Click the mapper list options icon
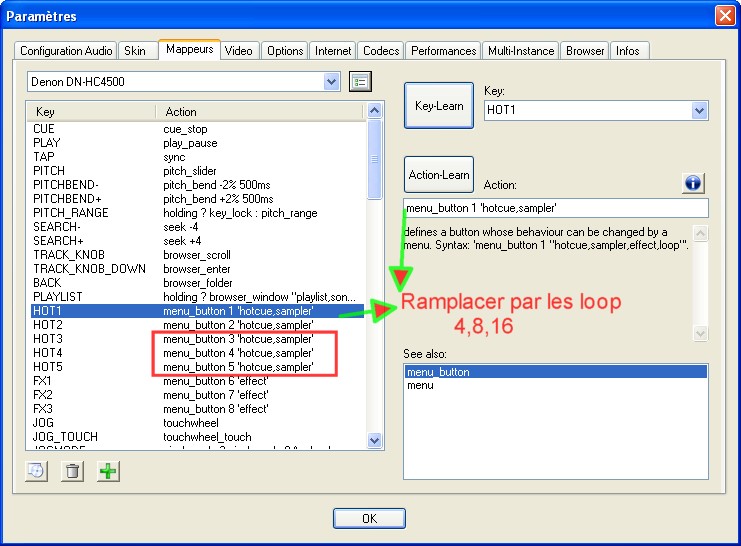Image resolution: width=741 pixels, height=546 pixels. [x=361, y=81]
